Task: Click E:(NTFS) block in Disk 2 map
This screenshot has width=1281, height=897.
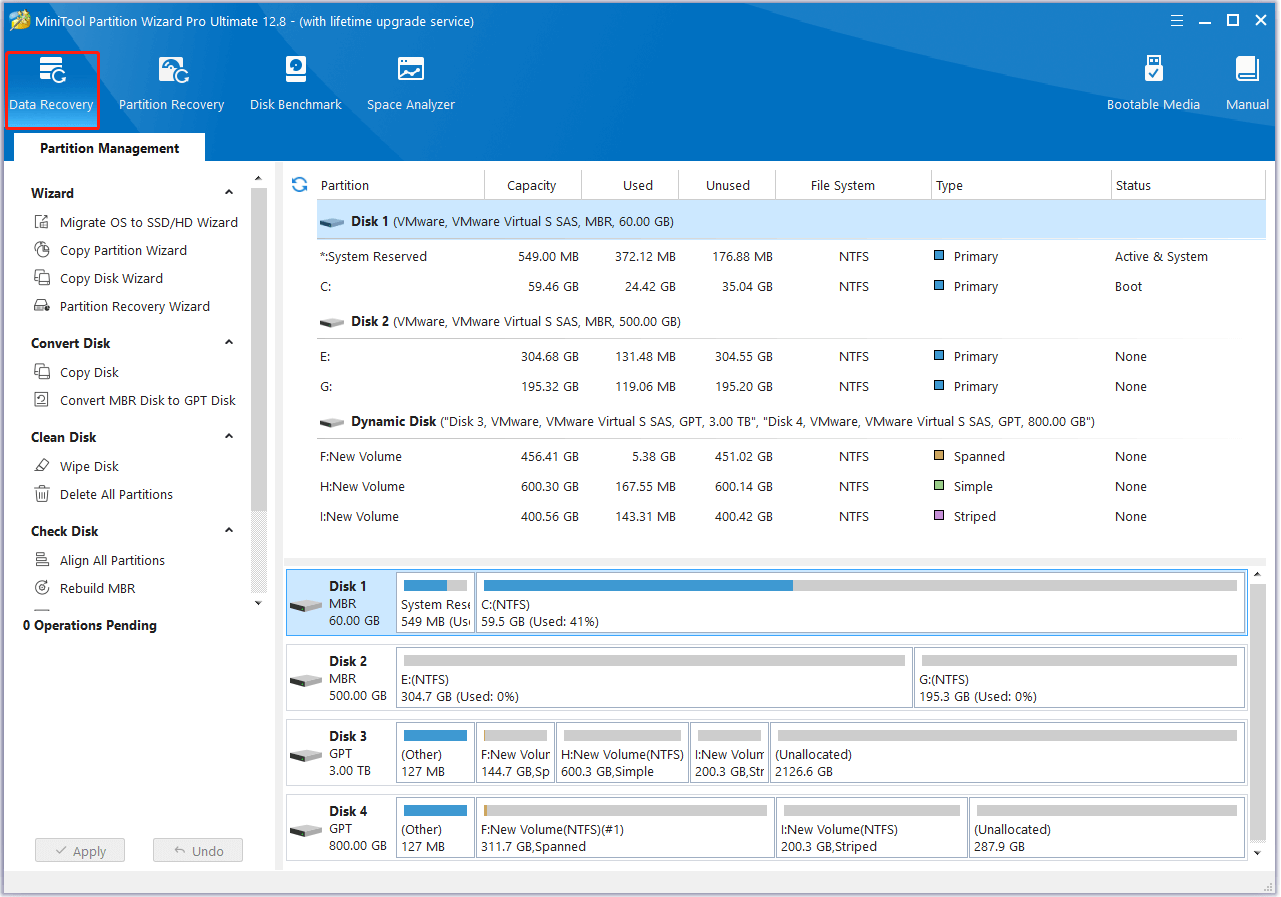Action: 654,678
